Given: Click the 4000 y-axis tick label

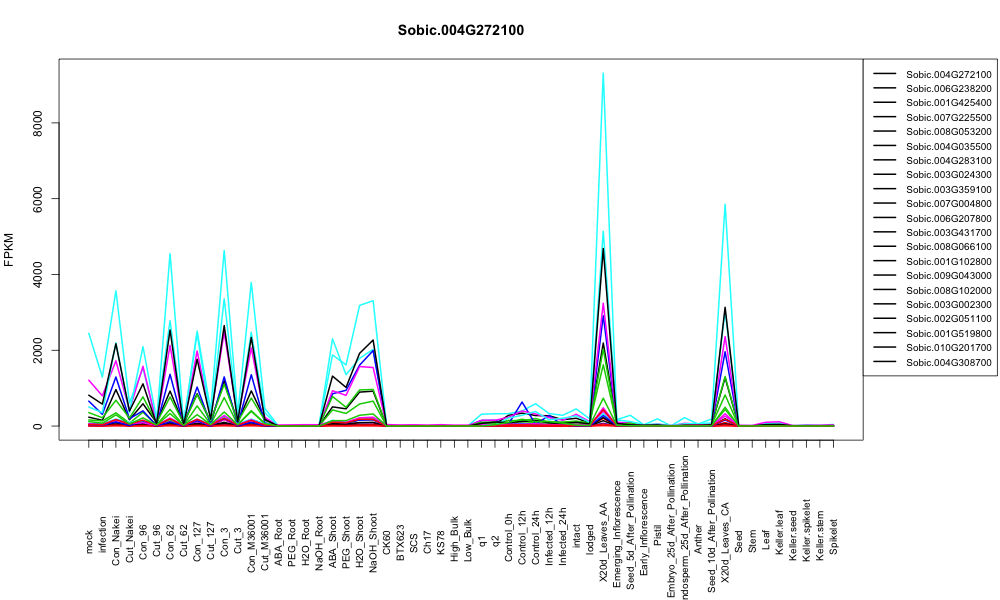Looking at the screenshot, I should tap(38, 274).
